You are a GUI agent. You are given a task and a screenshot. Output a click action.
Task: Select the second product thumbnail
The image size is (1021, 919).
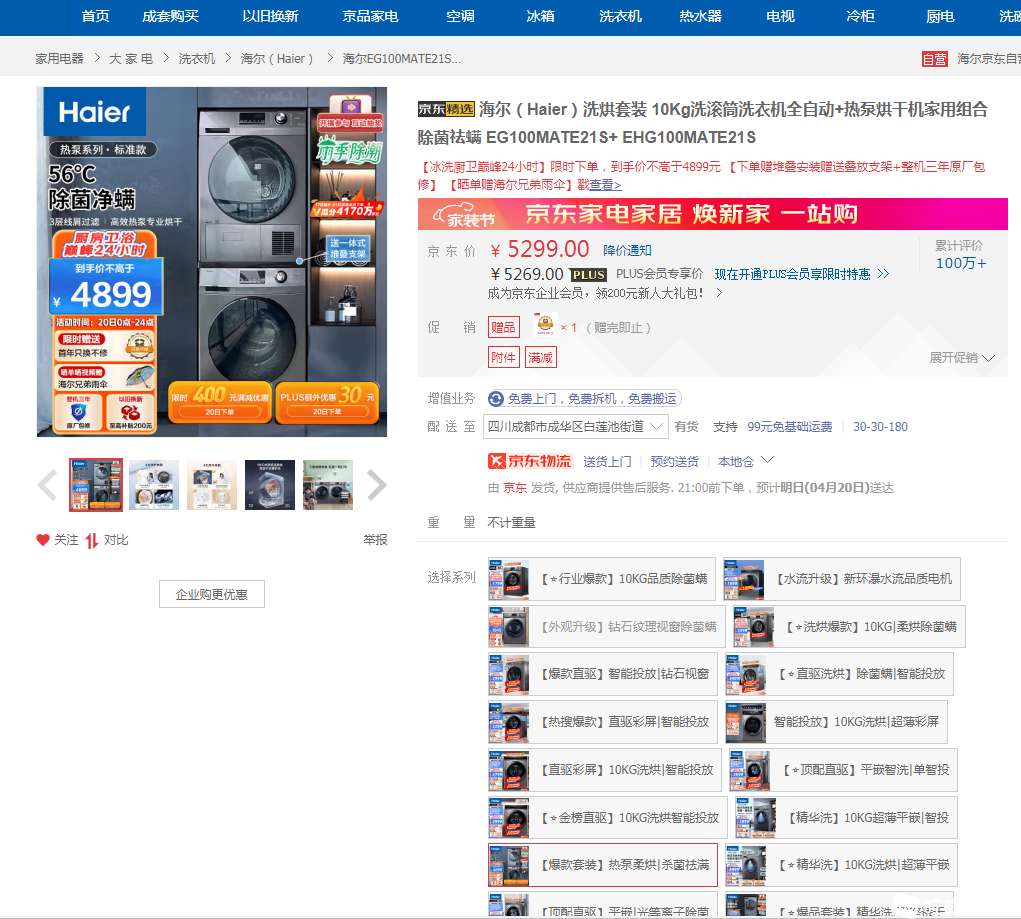click(x=154, y=485)
